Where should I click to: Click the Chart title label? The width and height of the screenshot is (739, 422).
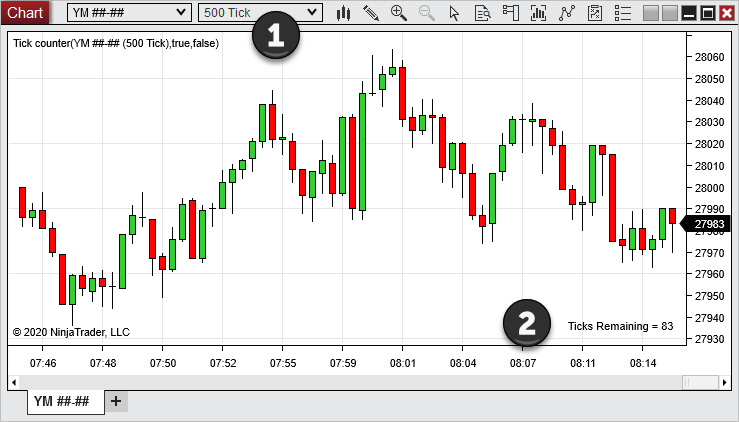[24, 13]
